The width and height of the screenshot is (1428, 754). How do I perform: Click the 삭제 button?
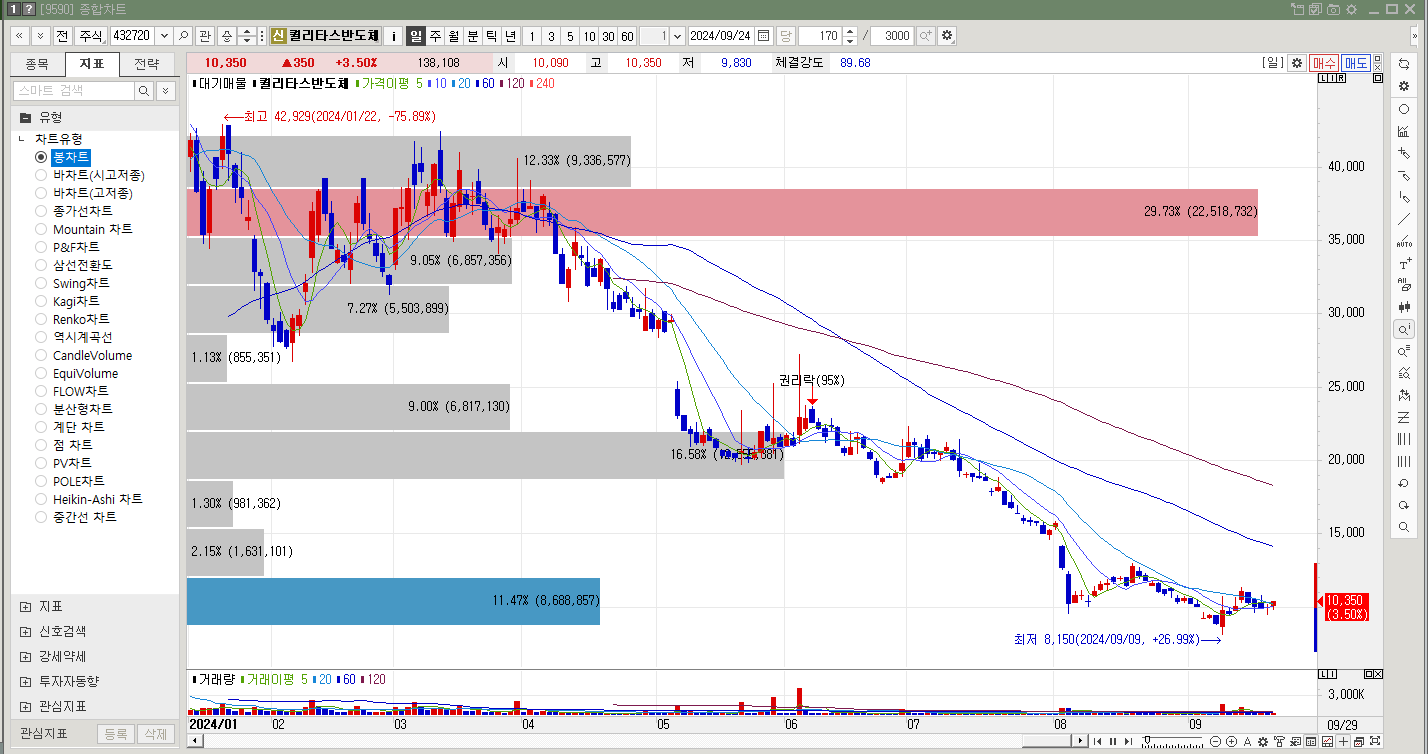155,734
